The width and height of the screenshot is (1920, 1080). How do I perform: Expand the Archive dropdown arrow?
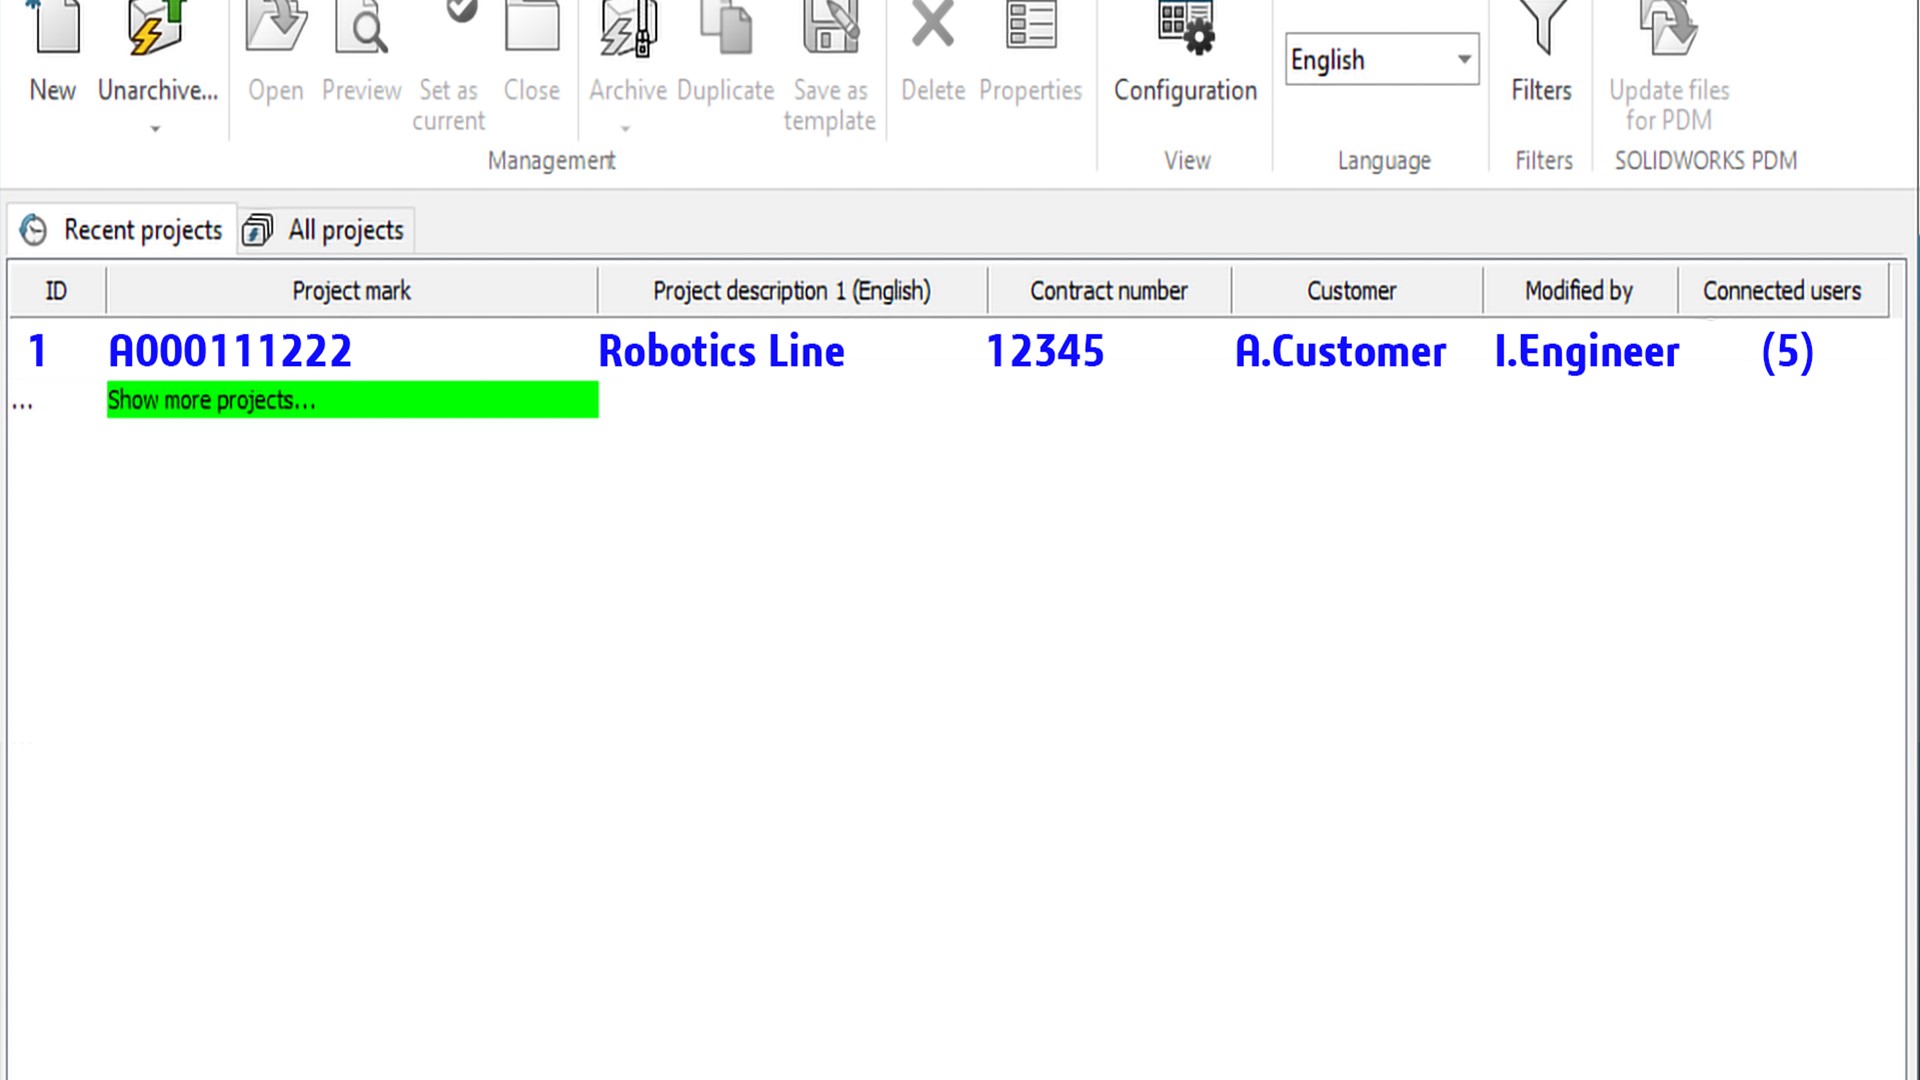pos(627,128)
